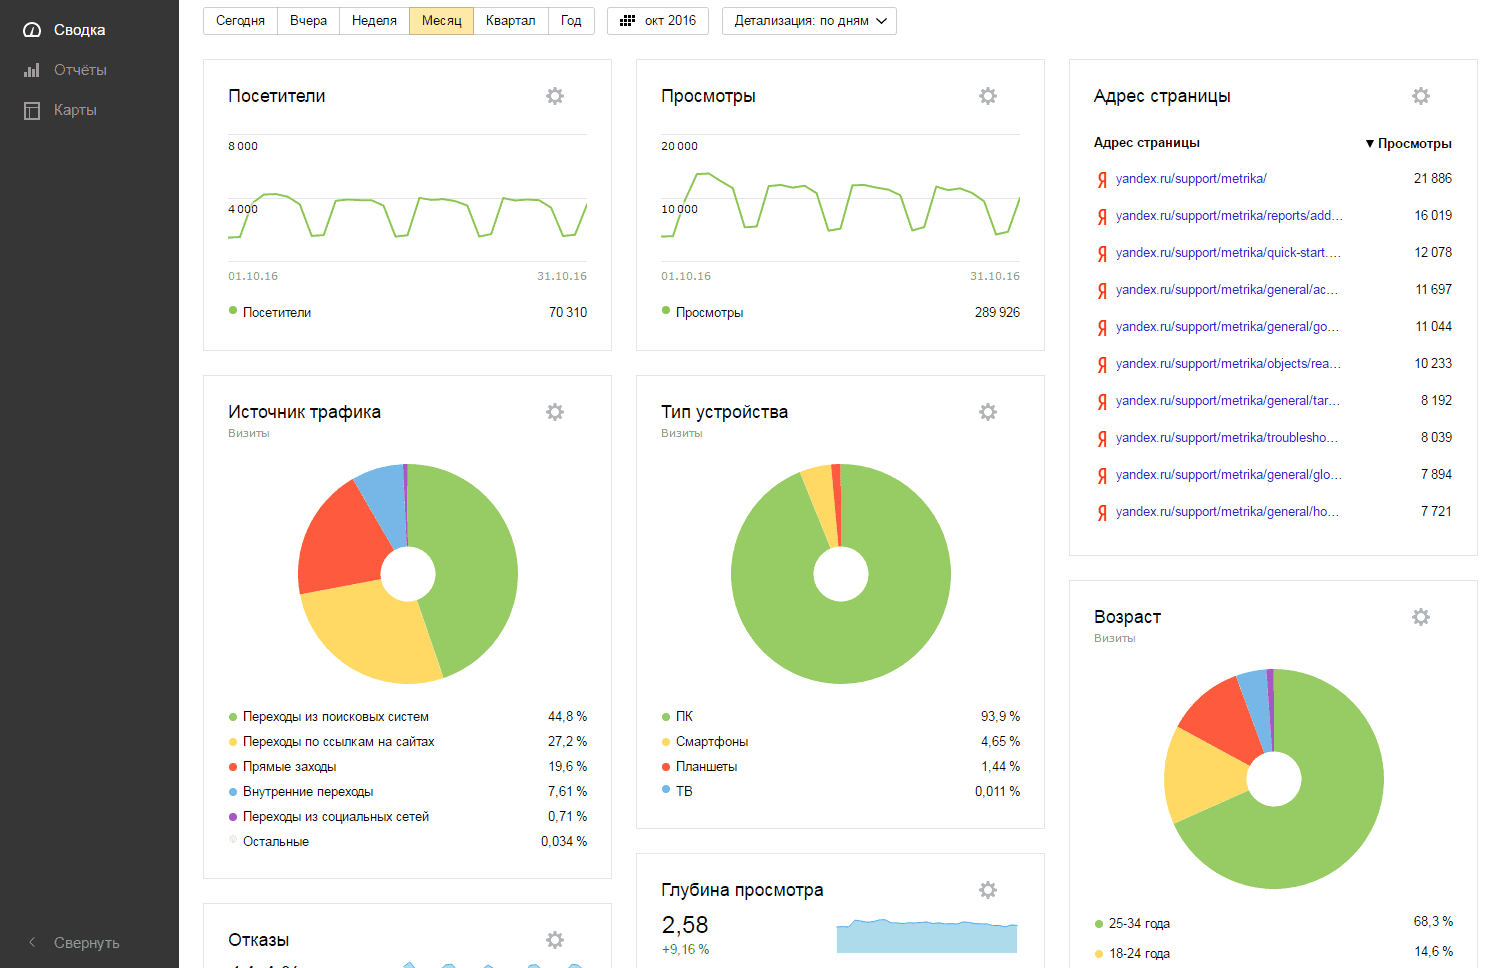Open link yandex.ru/support/metrika/troublesho…
The image size is (1491, 968).
click(1227, 438)
